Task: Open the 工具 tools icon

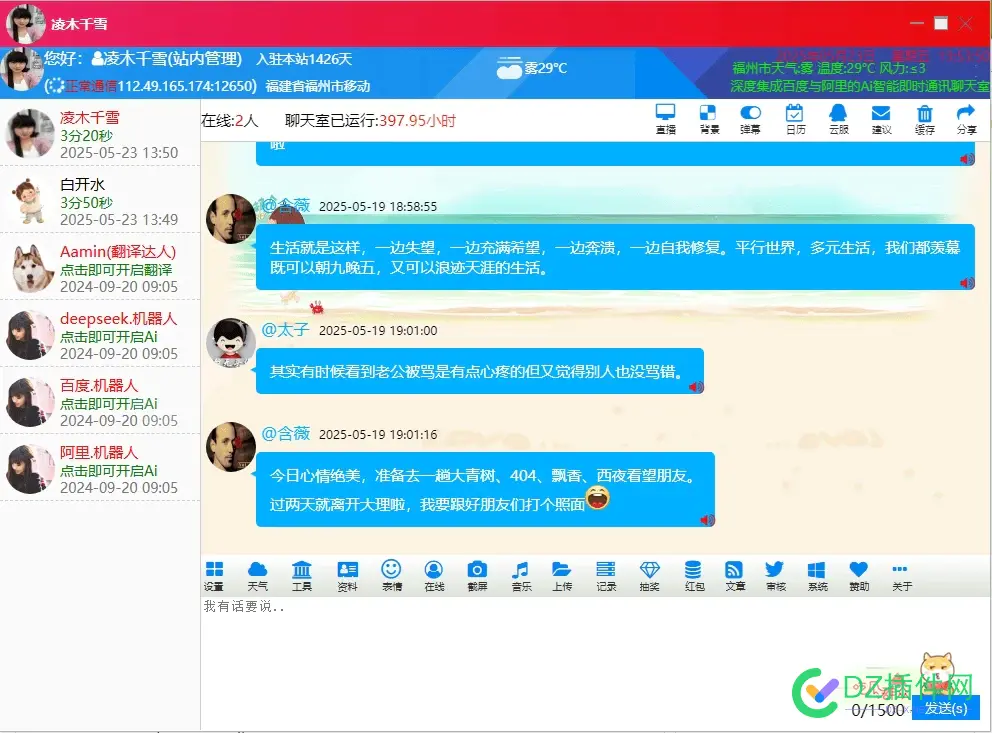Action: click(302, 576)
